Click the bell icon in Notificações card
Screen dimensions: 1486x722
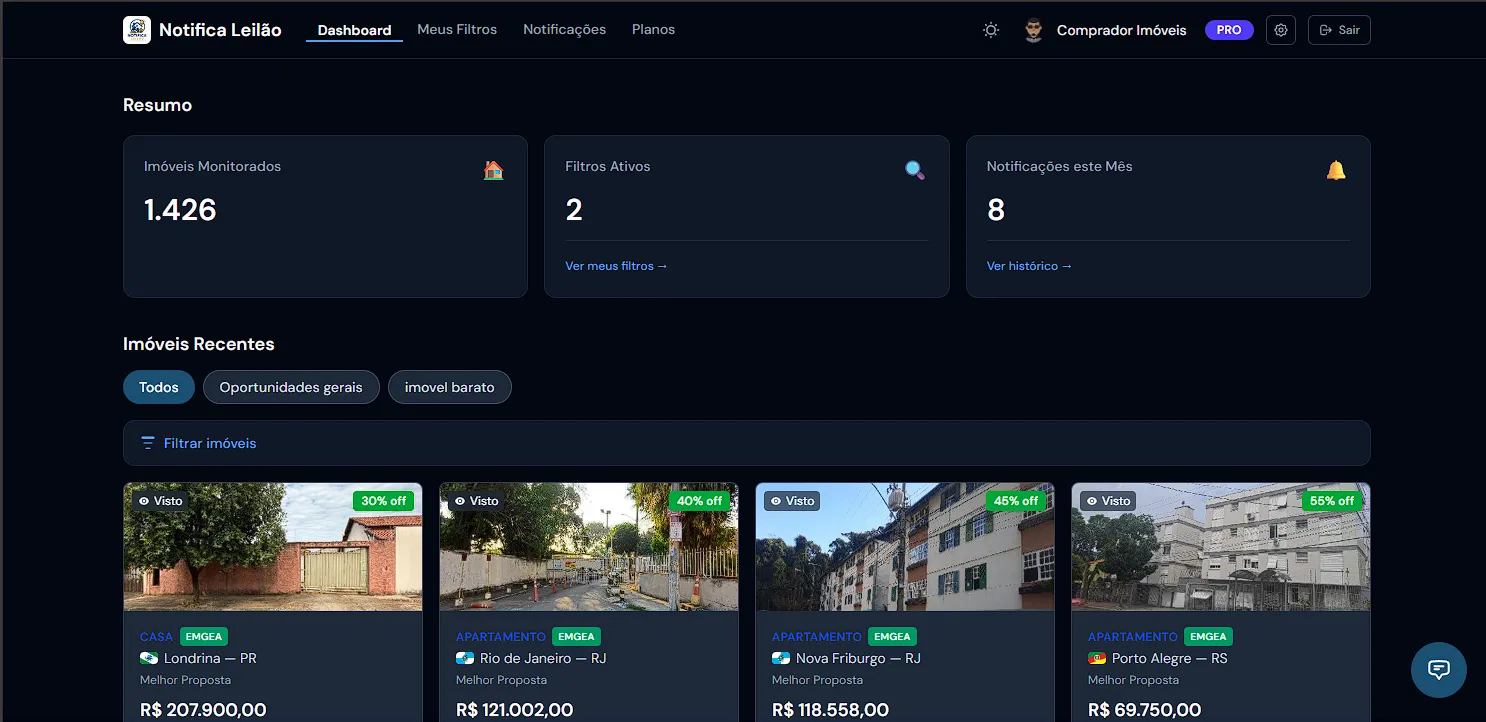coord(1336,170)
